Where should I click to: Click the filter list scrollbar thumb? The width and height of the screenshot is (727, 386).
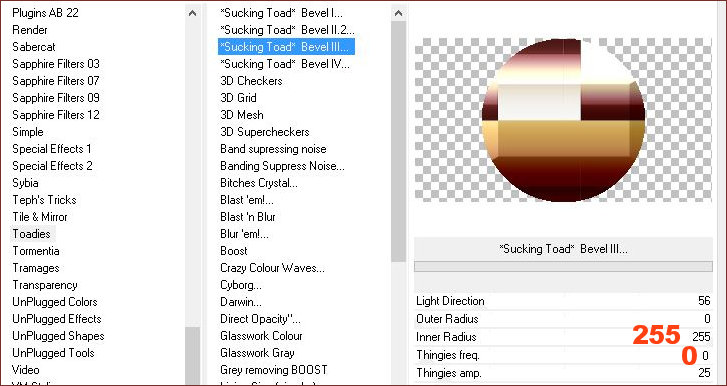398,142
